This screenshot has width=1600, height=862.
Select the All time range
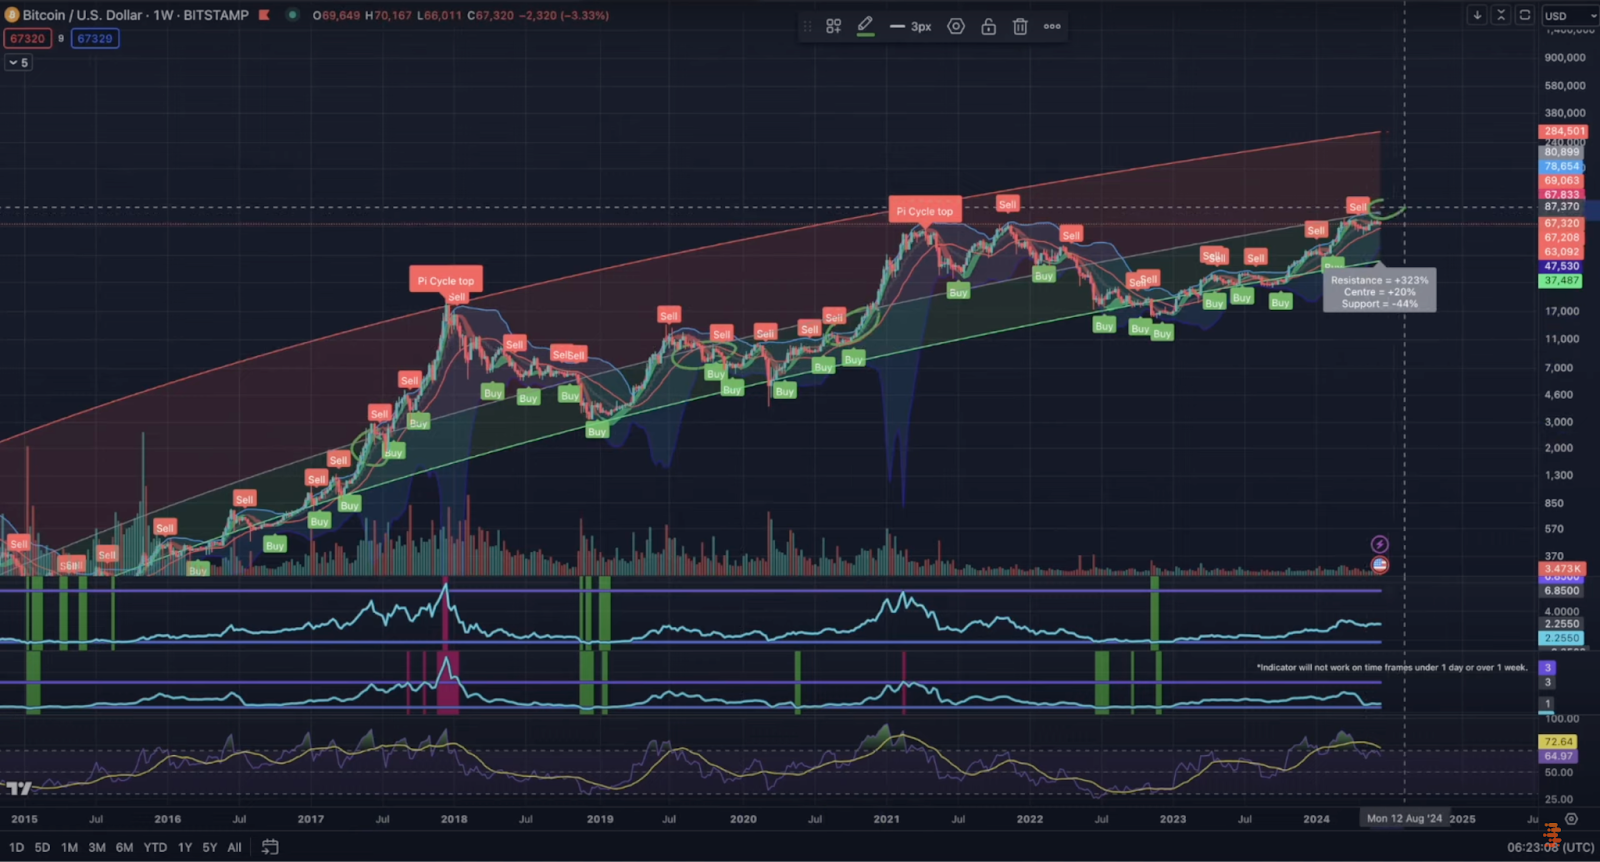234,847
